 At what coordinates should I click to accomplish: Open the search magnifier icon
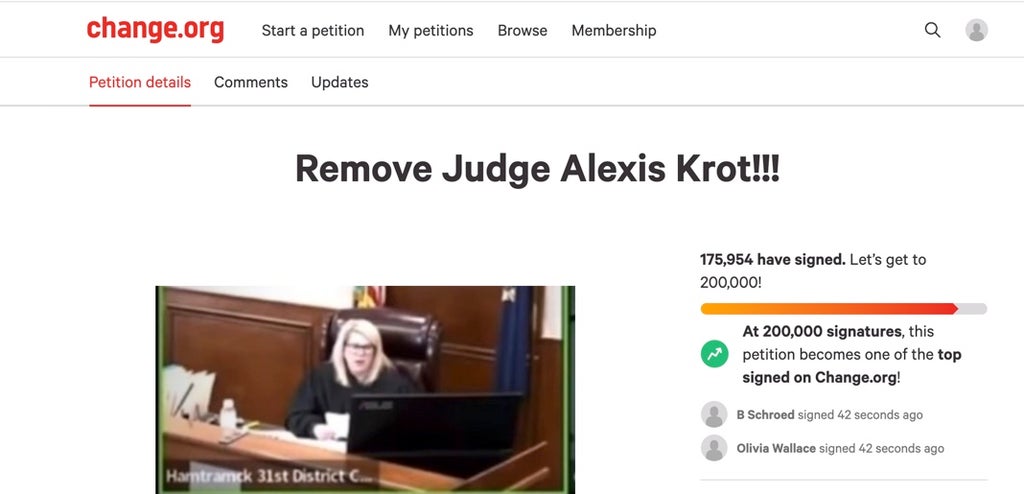tap(933, 30)
